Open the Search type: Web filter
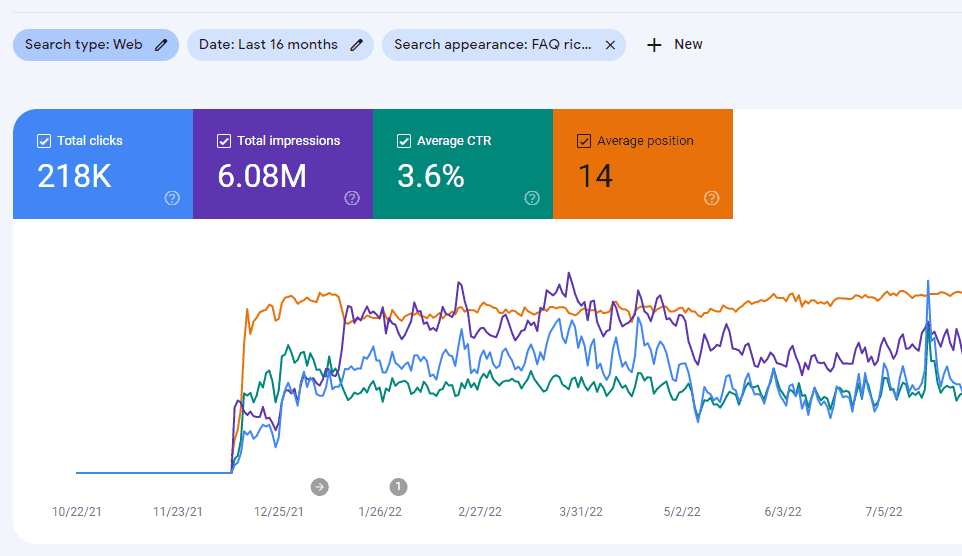 [x=83, y=45]
